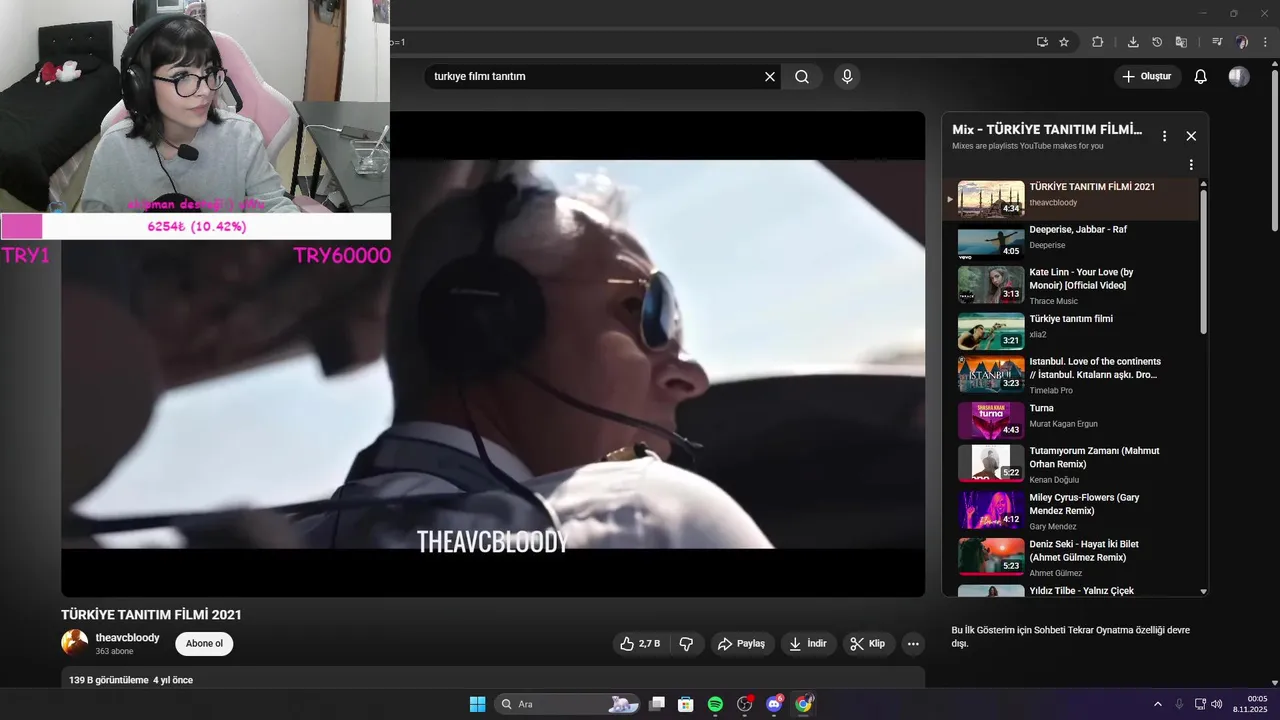Click the taskbar Ara search box

coord(568,704)
